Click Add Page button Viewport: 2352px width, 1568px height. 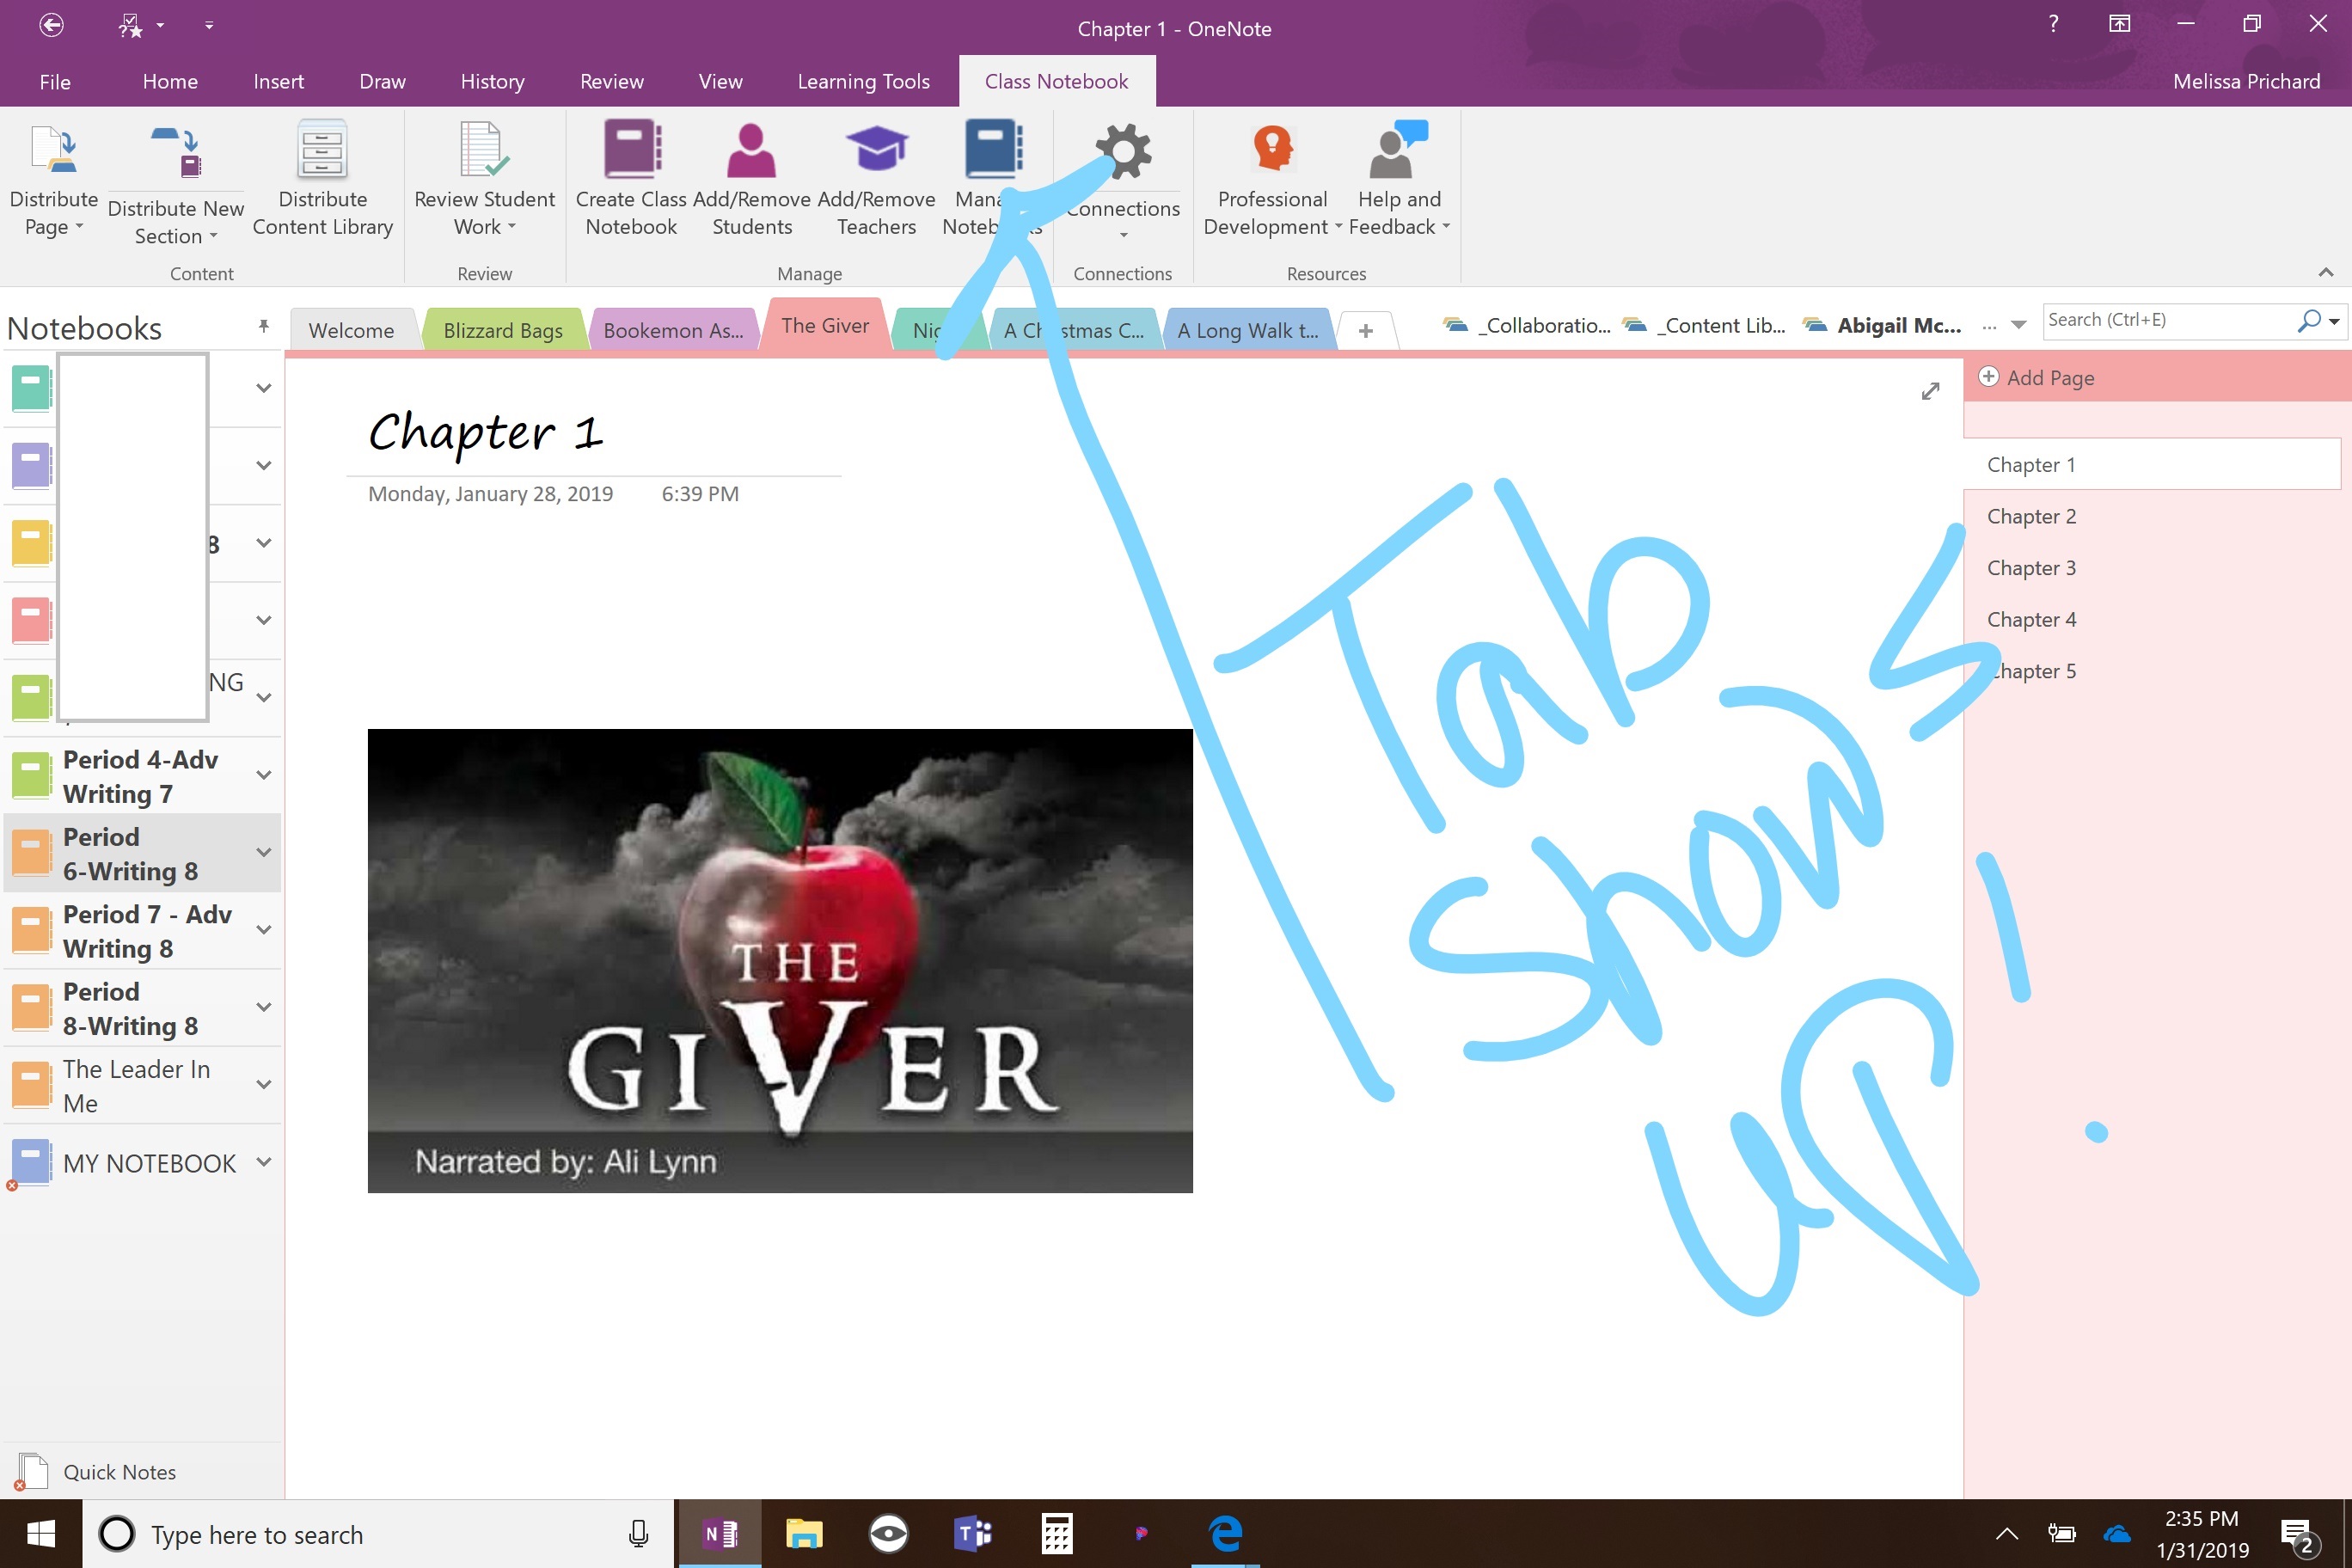pyautogui.click(x=2037, y=377)
